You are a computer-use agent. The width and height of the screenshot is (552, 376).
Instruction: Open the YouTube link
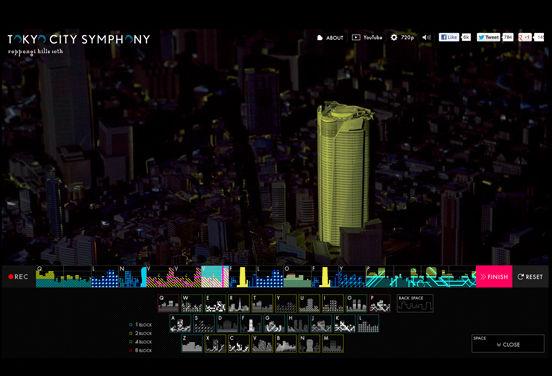367,37
